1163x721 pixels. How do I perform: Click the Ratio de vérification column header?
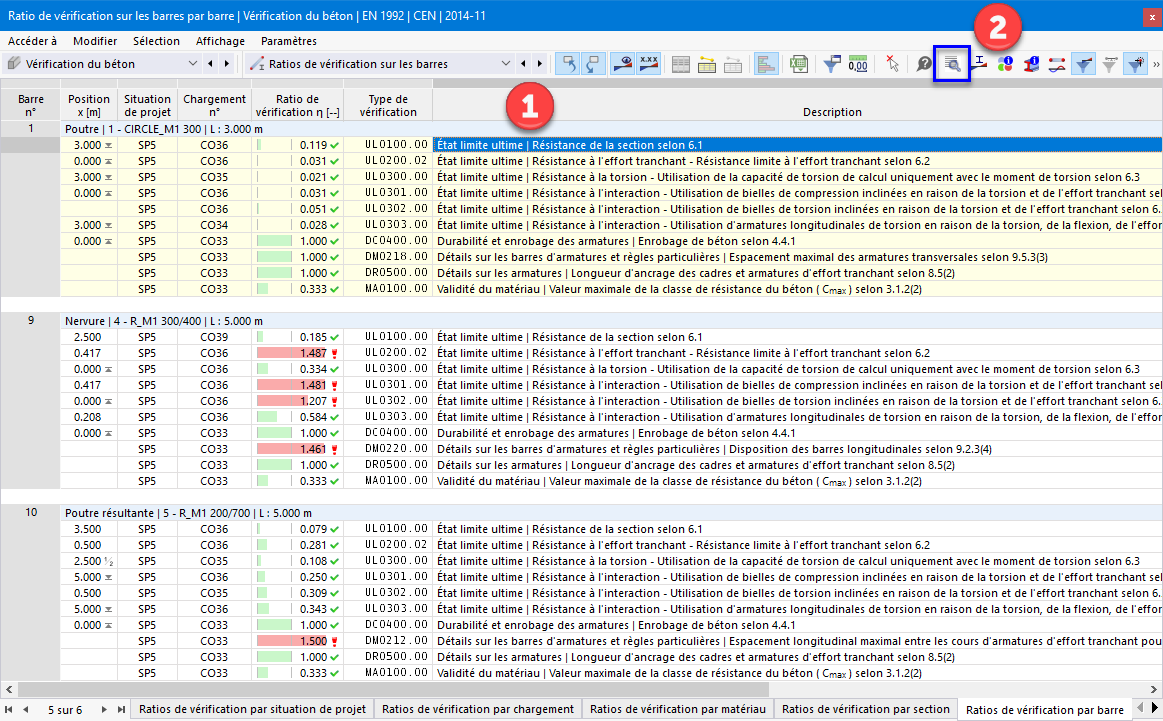point(297,105)
